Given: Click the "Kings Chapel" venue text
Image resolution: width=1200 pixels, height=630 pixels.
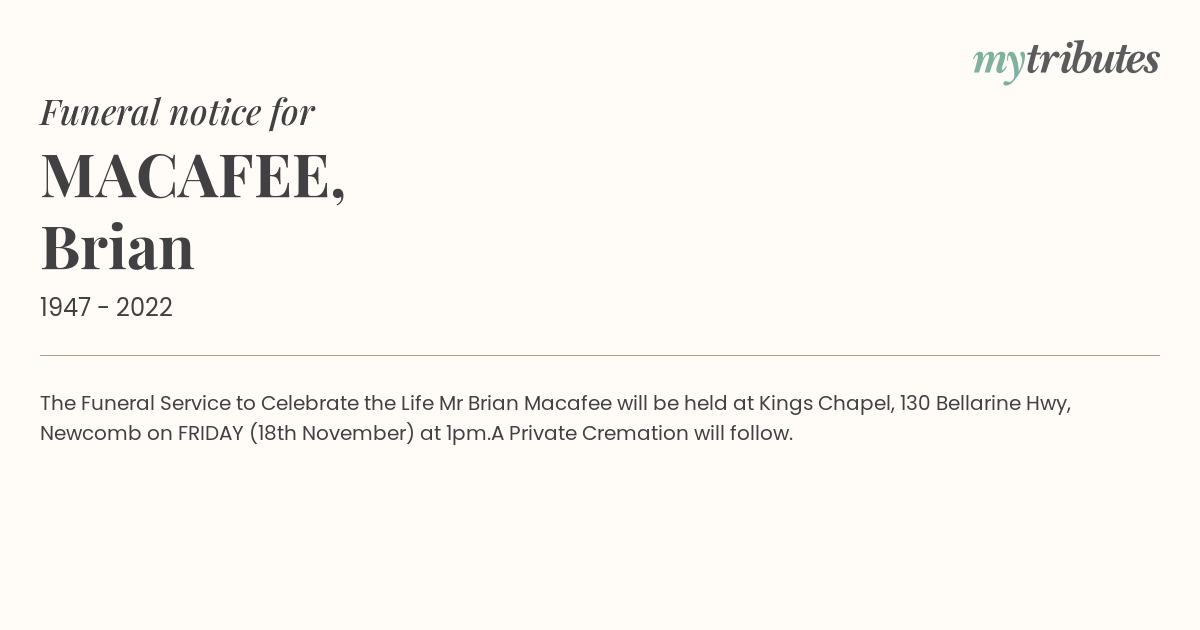Looking at the screenshot, I should (x=826, y=404).
